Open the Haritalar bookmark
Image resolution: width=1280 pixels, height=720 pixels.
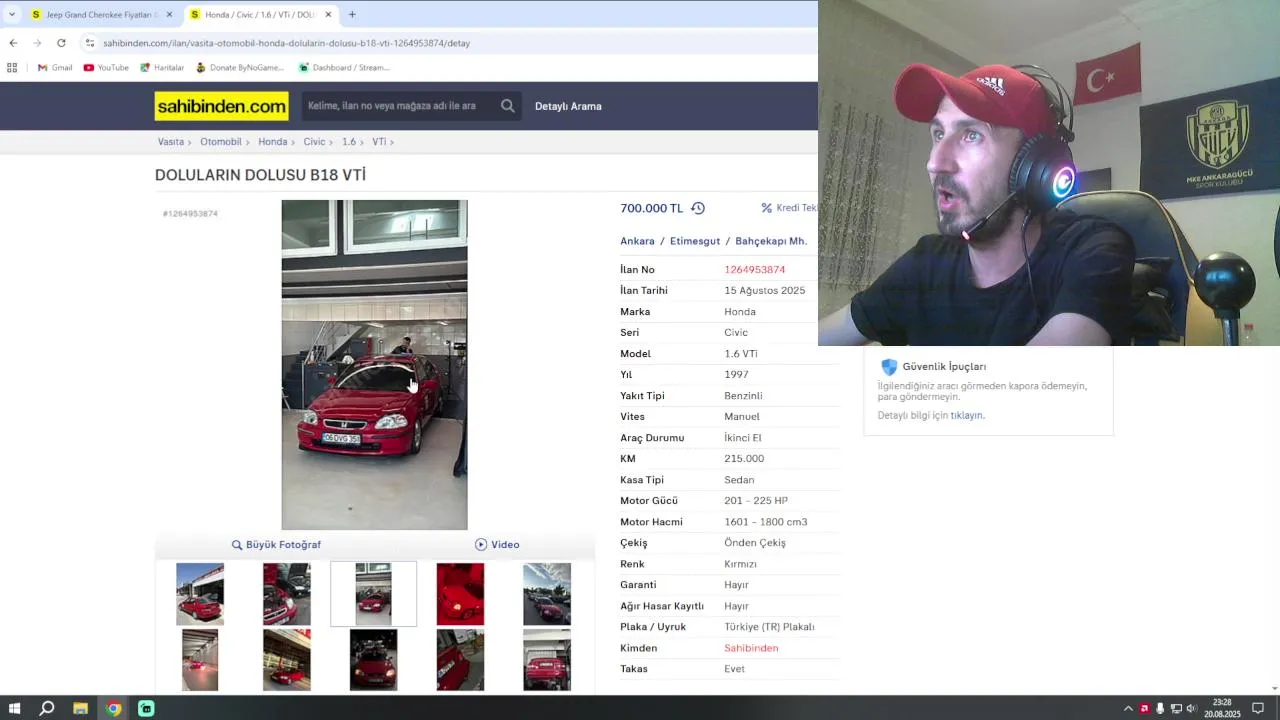click(162, 68)
